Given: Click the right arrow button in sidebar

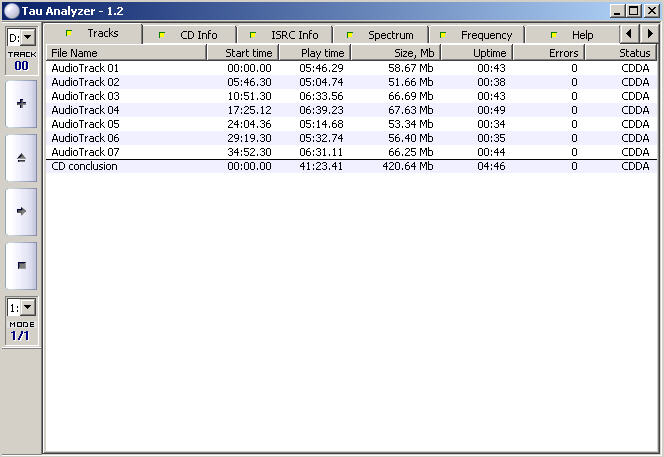Looking at the screenshot, I should [21, 211].
